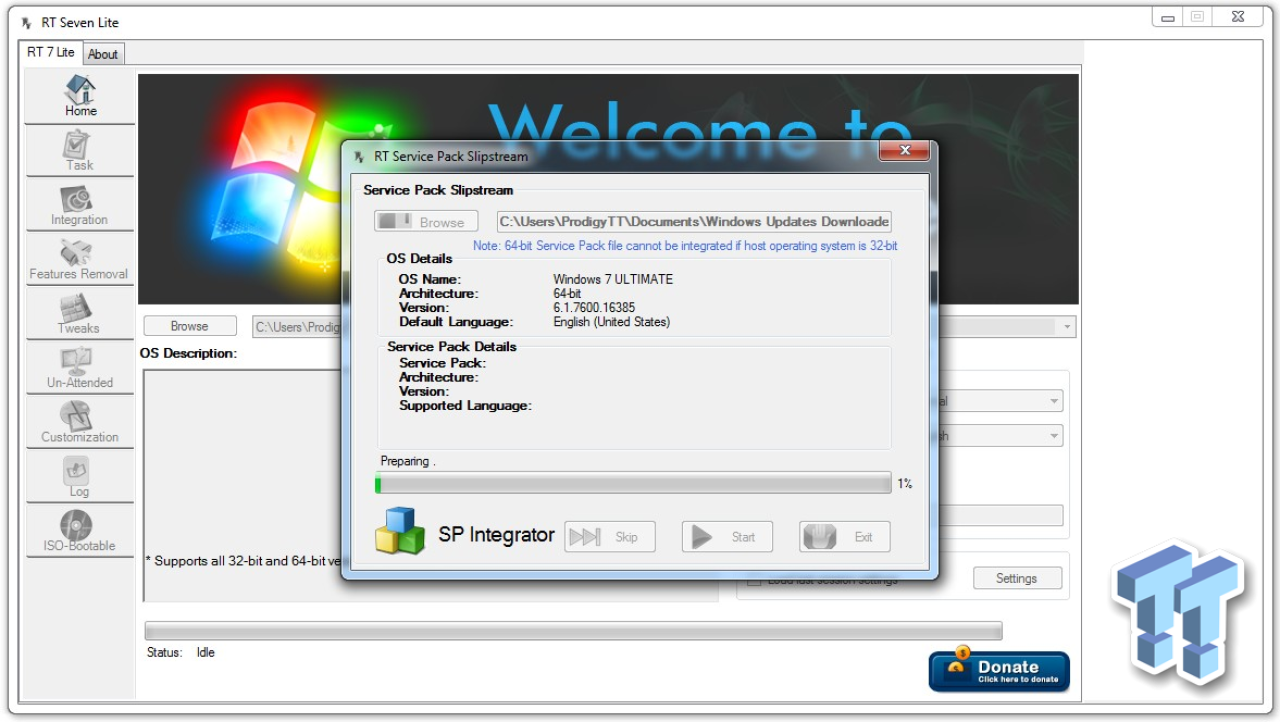The width and height of the screenshot is (1280, 722).
Task: Open the Tweaks sidebar item
Action: click(80, 314)
